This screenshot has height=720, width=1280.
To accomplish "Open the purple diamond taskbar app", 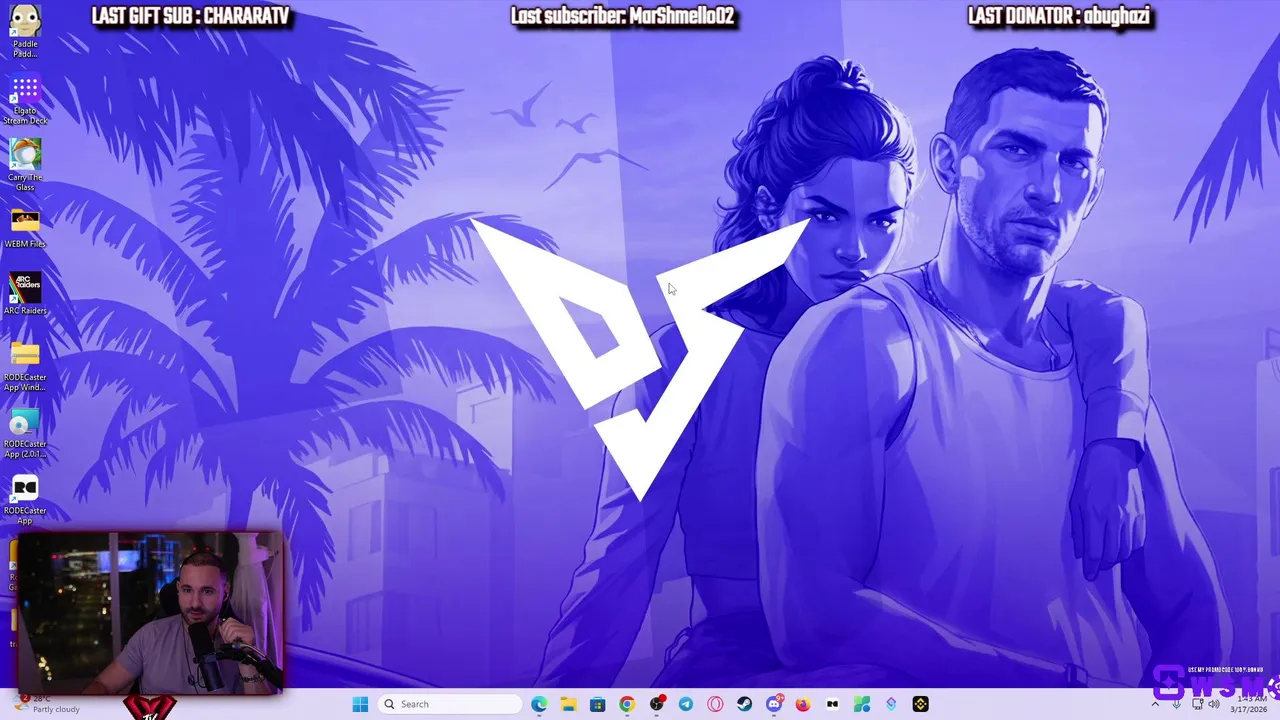I will pos(891,704).
